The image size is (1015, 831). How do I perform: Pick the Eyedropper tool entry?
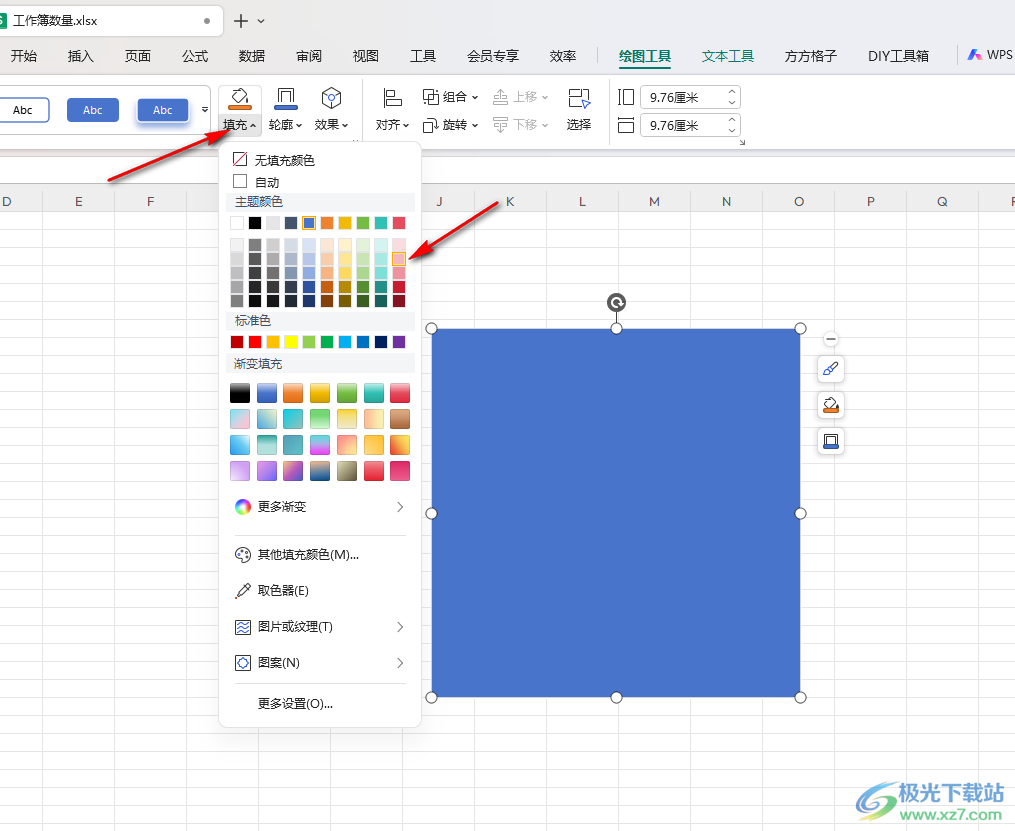click(x=272, y=590)
